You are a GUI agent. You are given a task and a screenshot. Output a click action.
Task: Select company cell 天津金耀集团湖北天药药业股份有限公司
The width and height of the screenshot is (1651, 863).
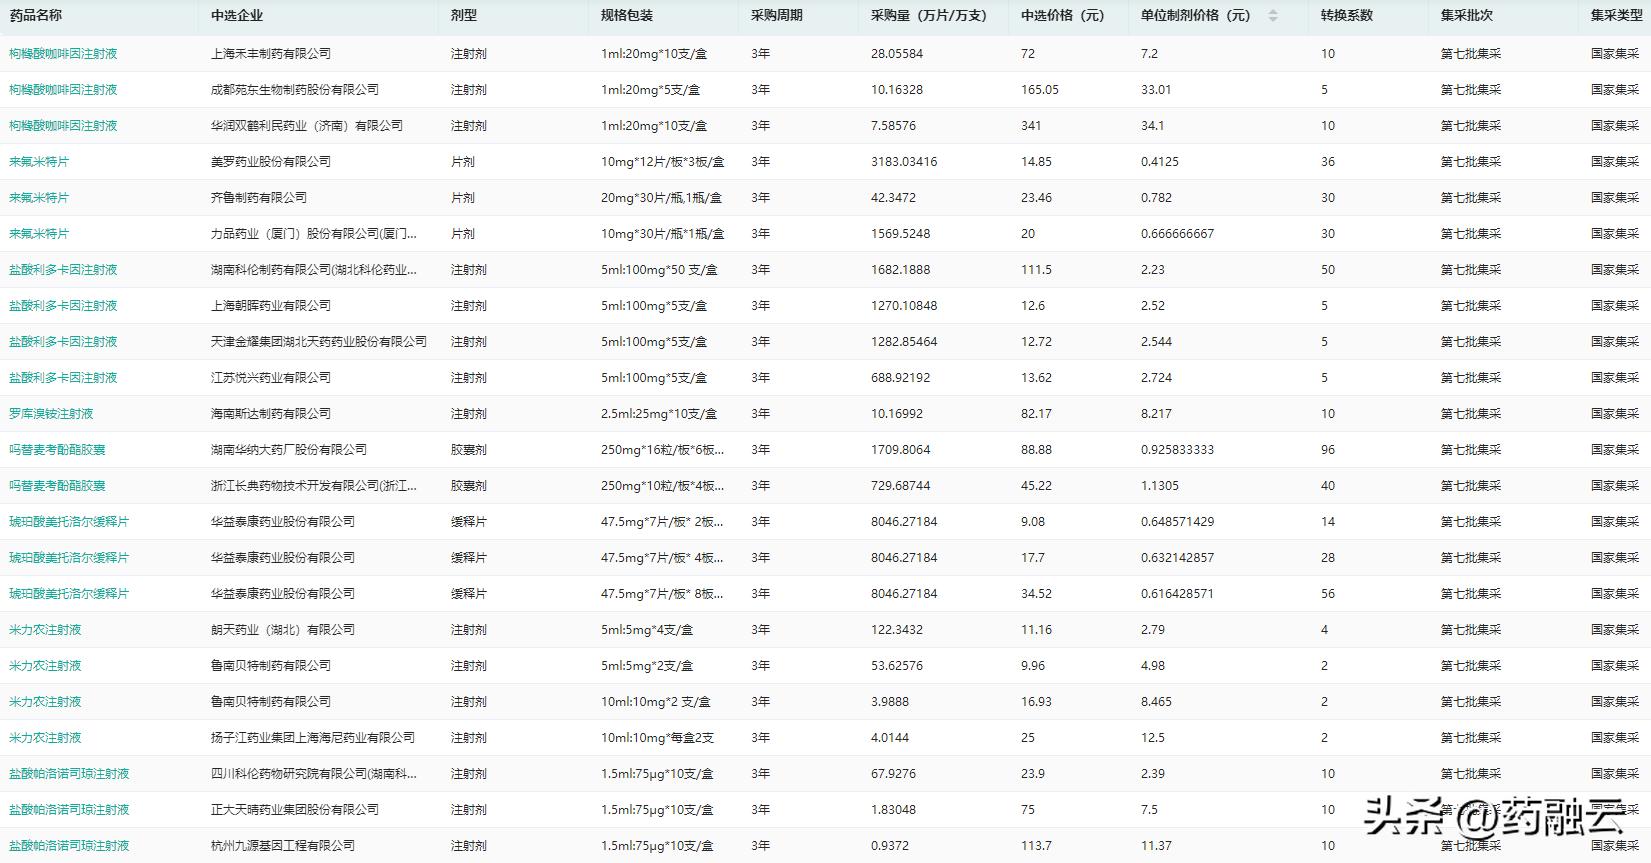coord(319,342)
